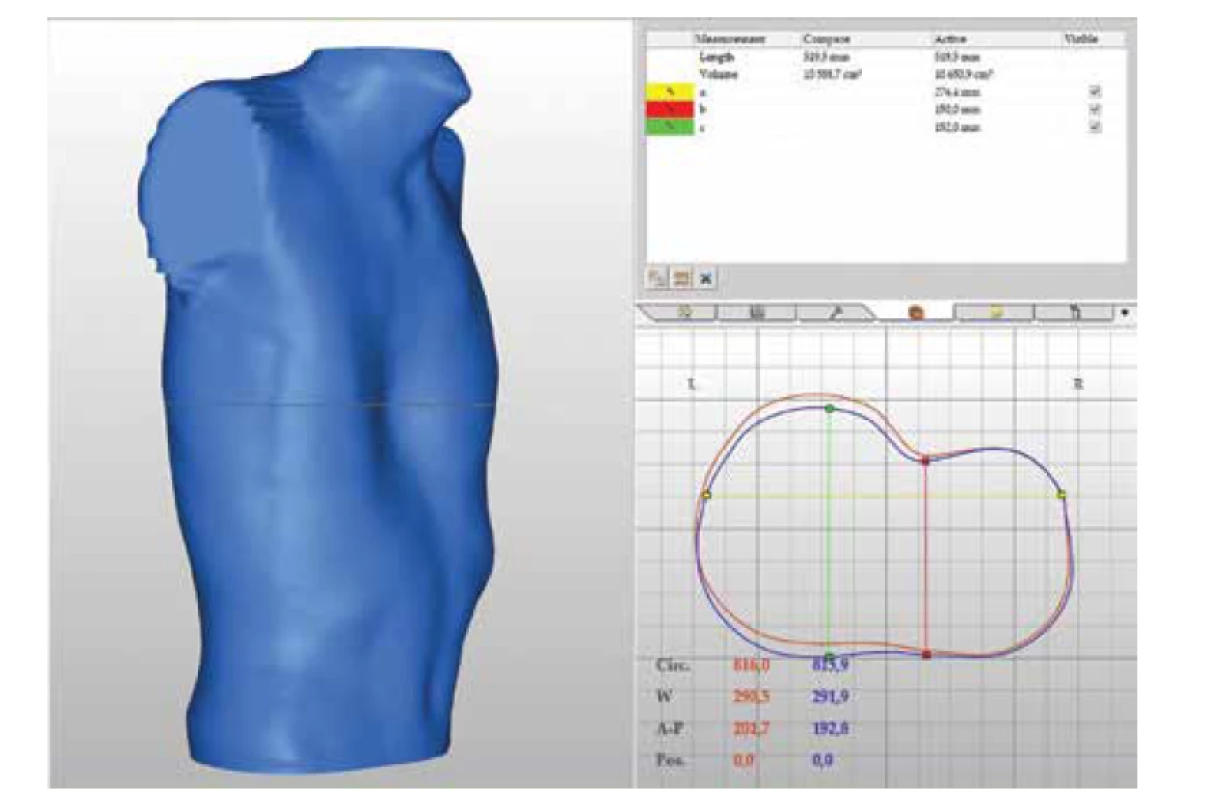Toggle the Visible checkbox for measurement a
1209x800 pixels.
pyautogui.click(x=1096, y=91)
